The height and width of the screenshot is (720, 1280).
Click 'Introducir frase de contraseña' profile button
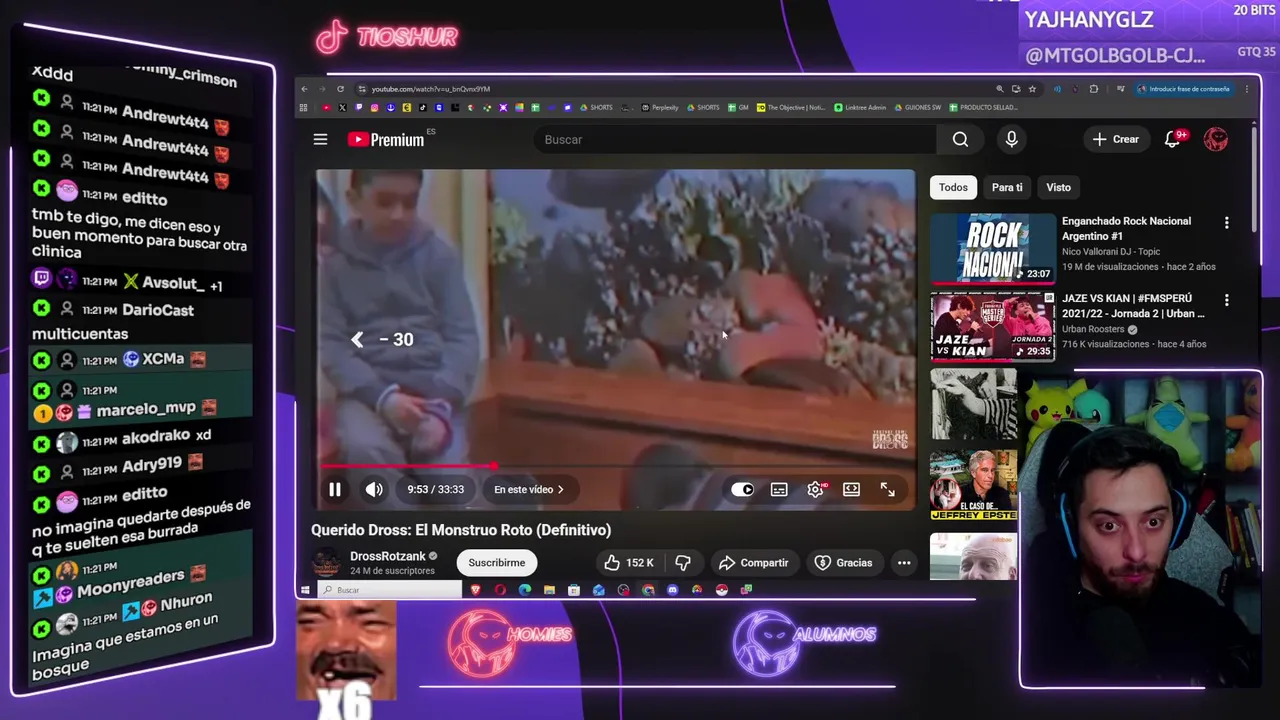click(1185, 89)
